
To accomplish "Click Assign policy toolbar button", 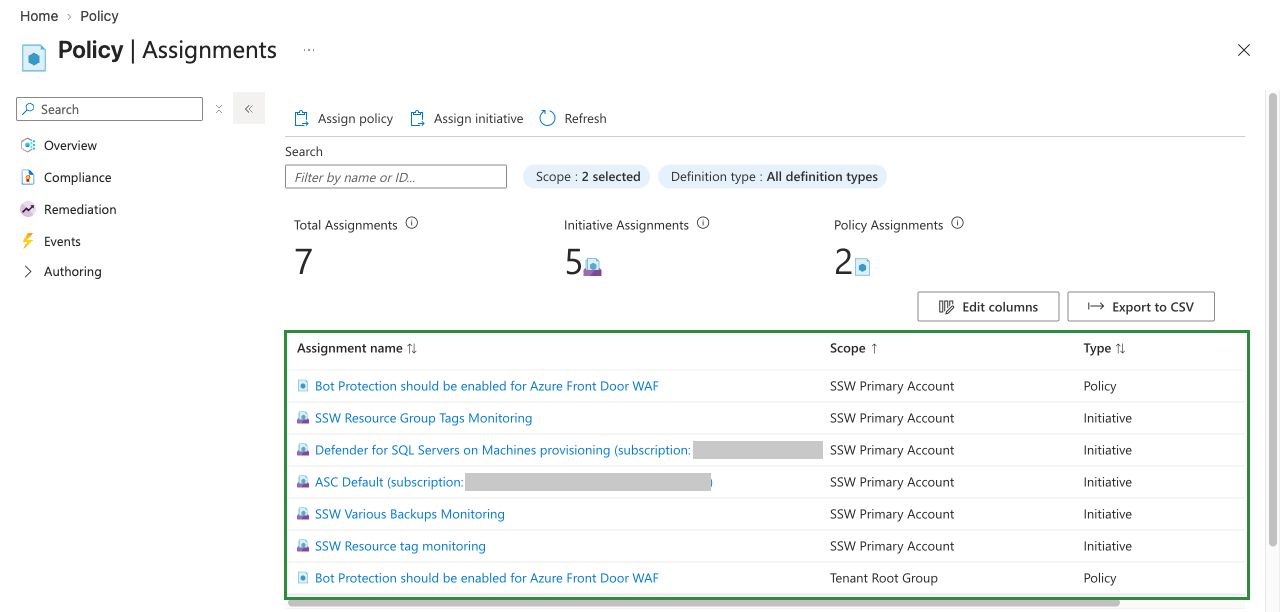I will pyautogui.click(x=343, y=118).
